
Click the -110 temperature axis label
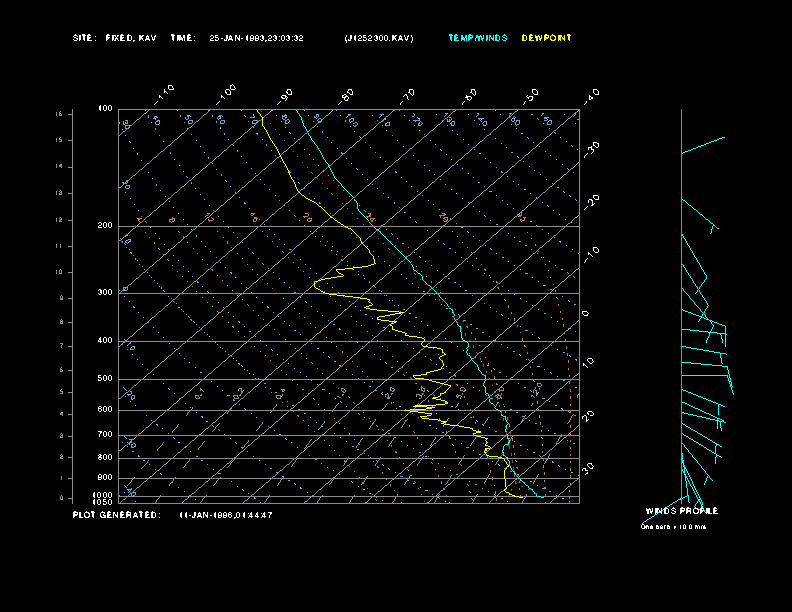166,93
